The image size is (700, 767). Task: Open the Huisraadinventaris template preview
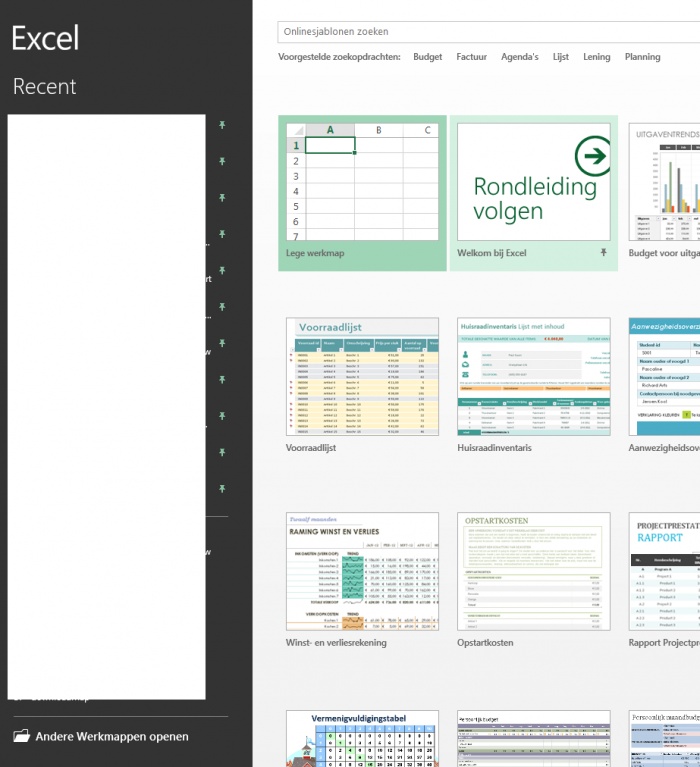click(534, 377)
